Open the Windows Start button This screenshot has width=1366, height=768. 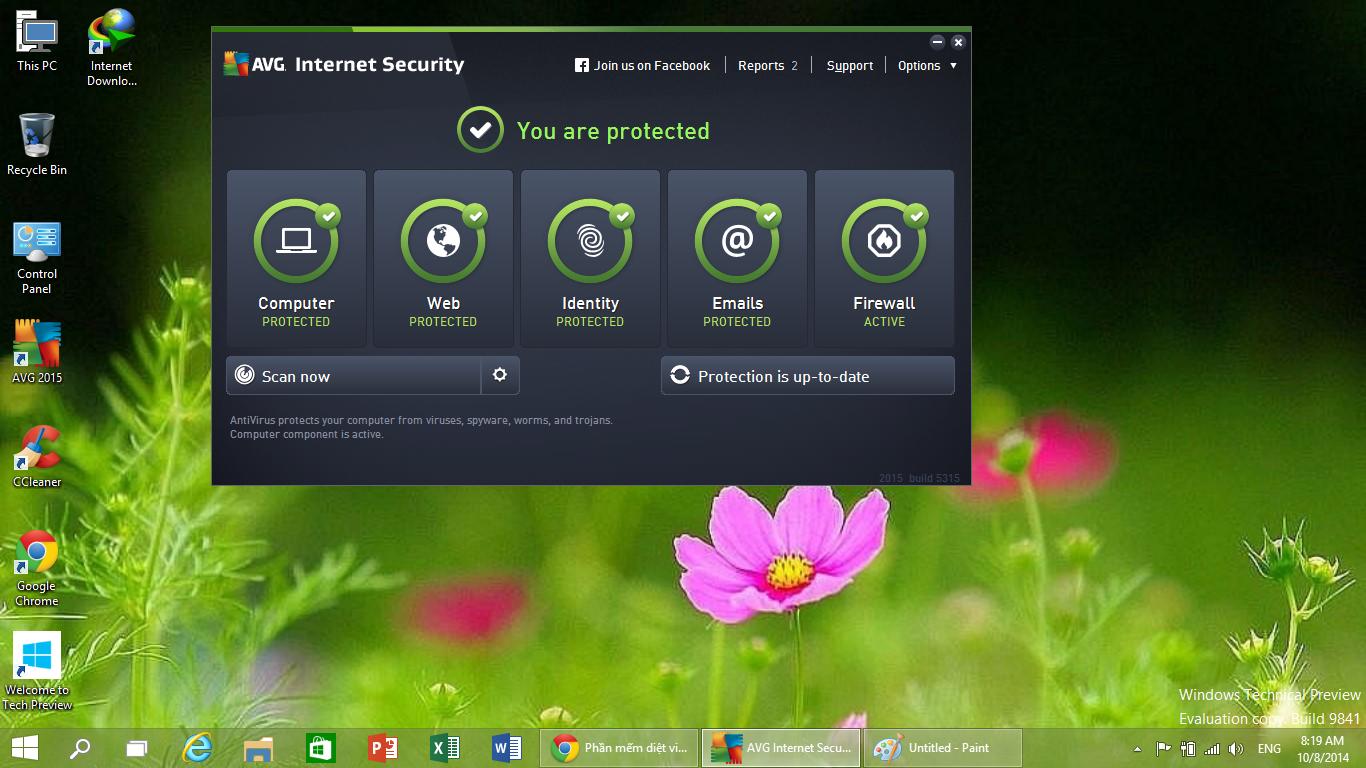[x=24, y=748]
